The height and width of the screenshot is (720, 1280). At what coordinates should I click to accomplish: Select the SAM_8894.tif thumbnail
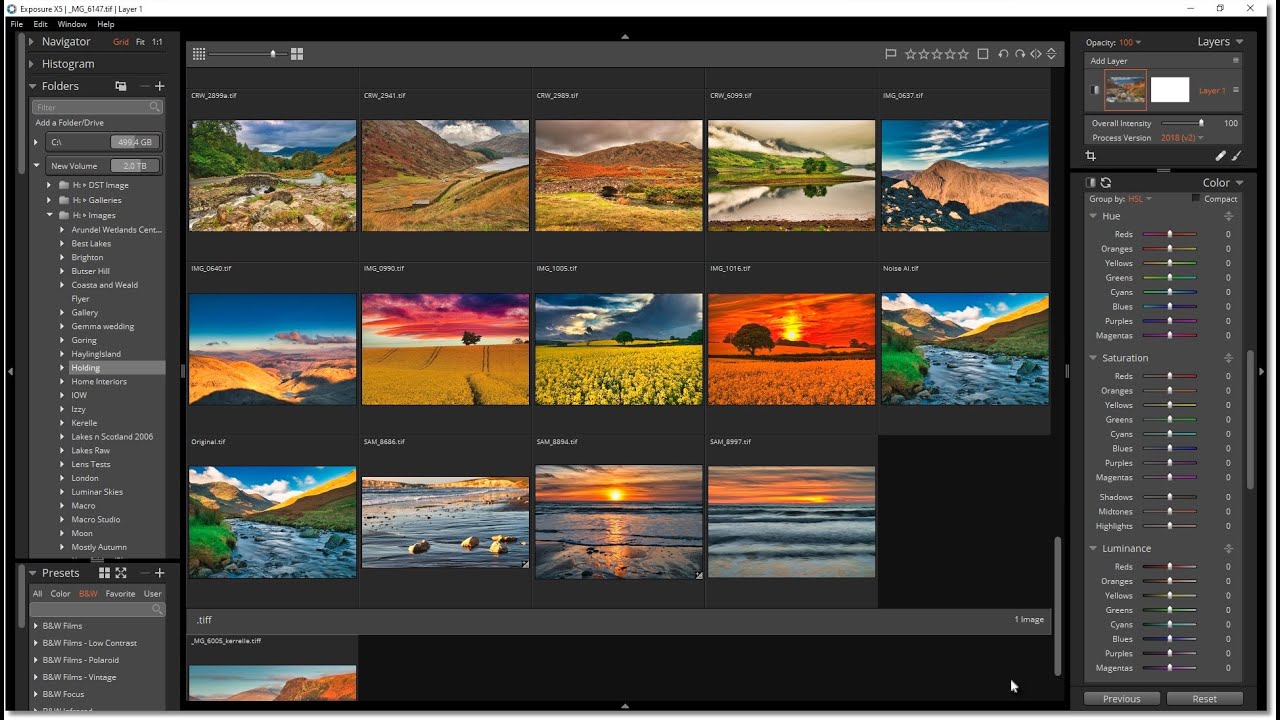[x=619, y=522]
